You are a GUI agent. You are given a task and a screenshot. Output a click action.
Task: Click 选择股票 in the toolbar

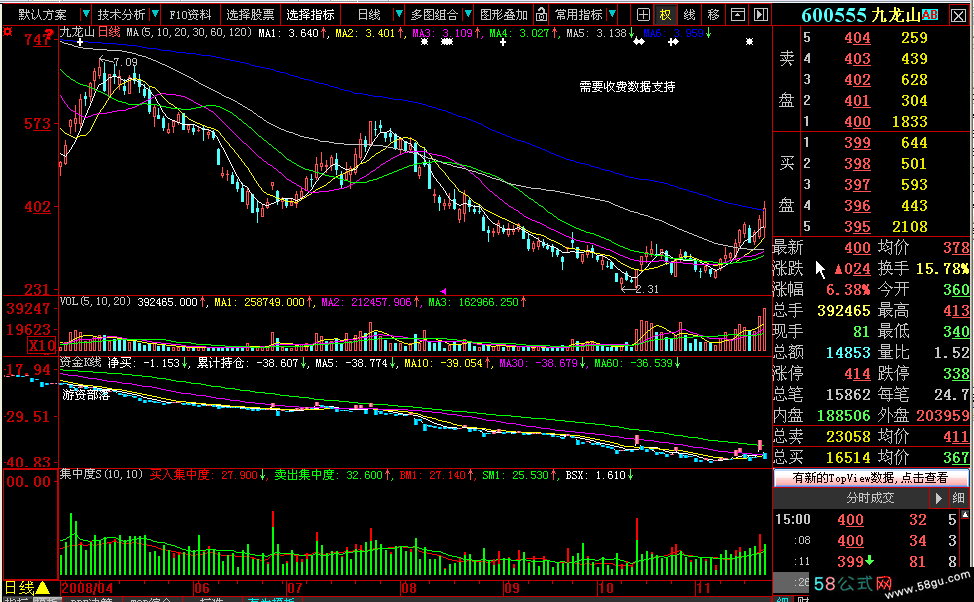(x=250, y=14)
